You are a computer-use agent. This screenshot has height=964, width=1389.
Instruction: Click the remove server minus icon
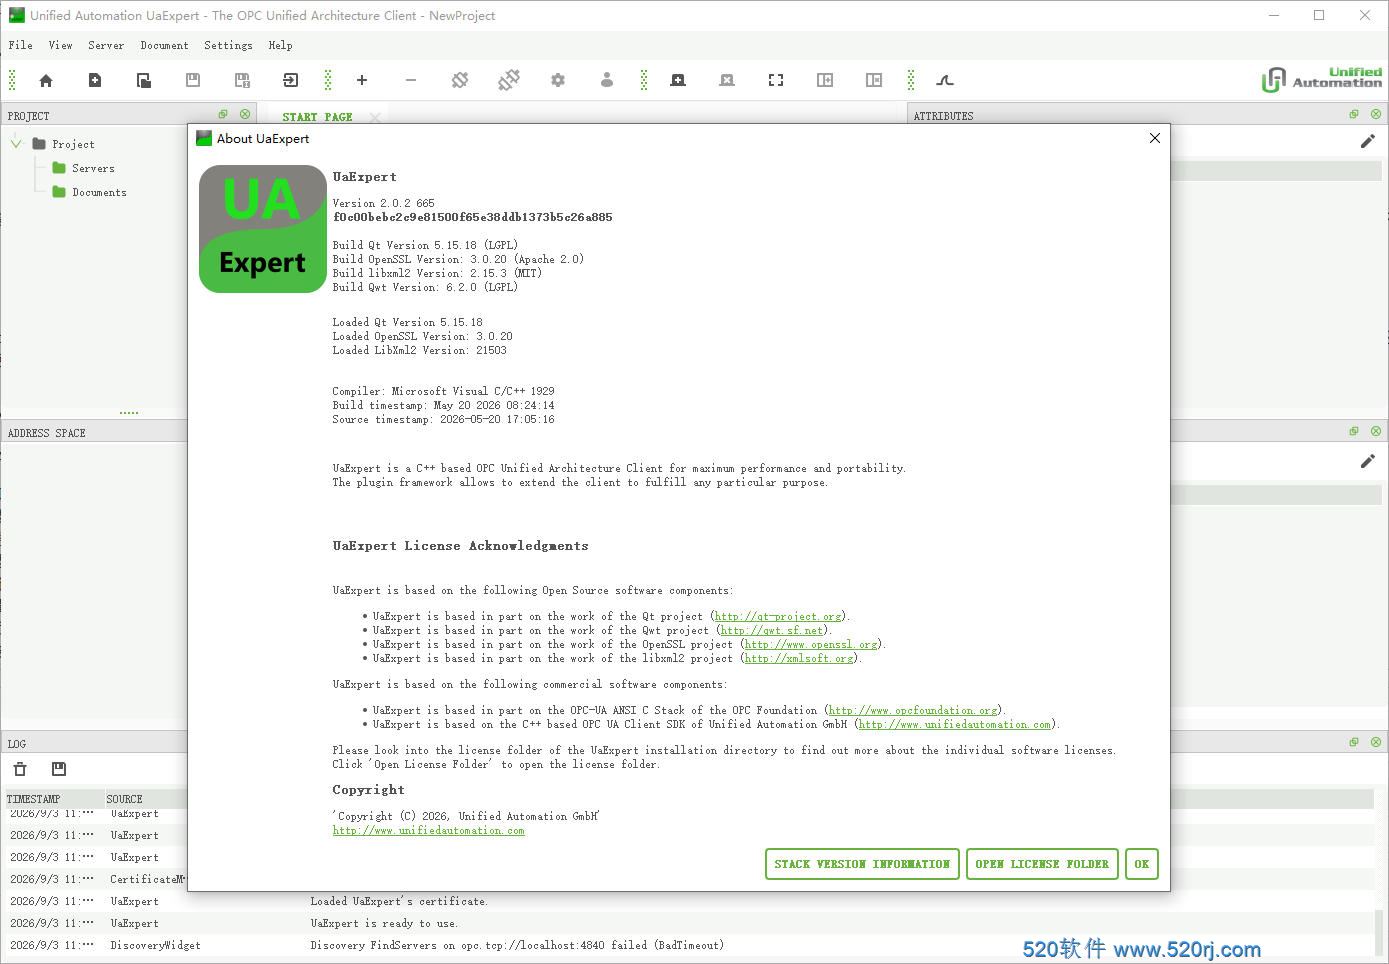(x=411, y=80)
